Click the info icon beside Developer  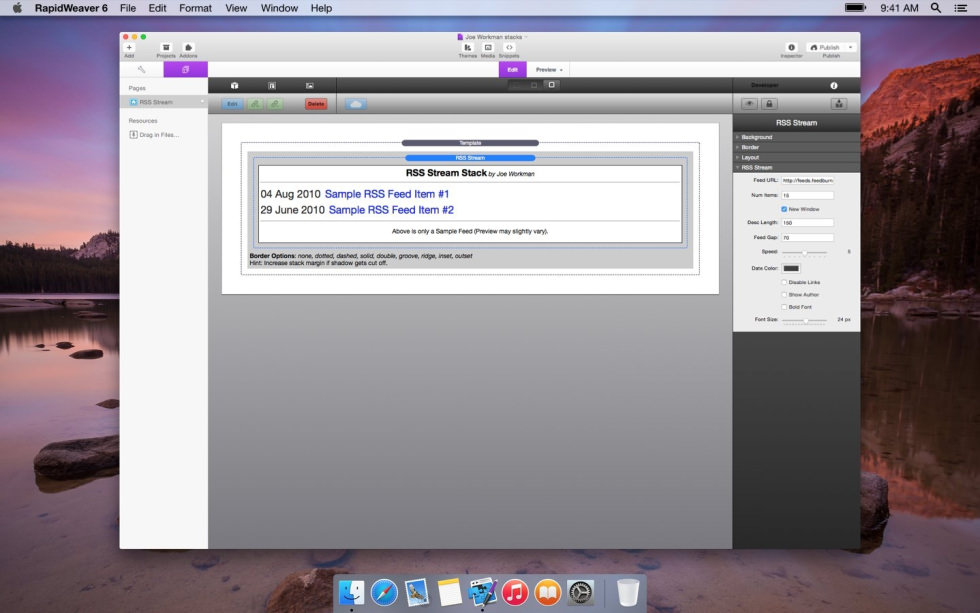pyautogui.click(x=834, y=86)
